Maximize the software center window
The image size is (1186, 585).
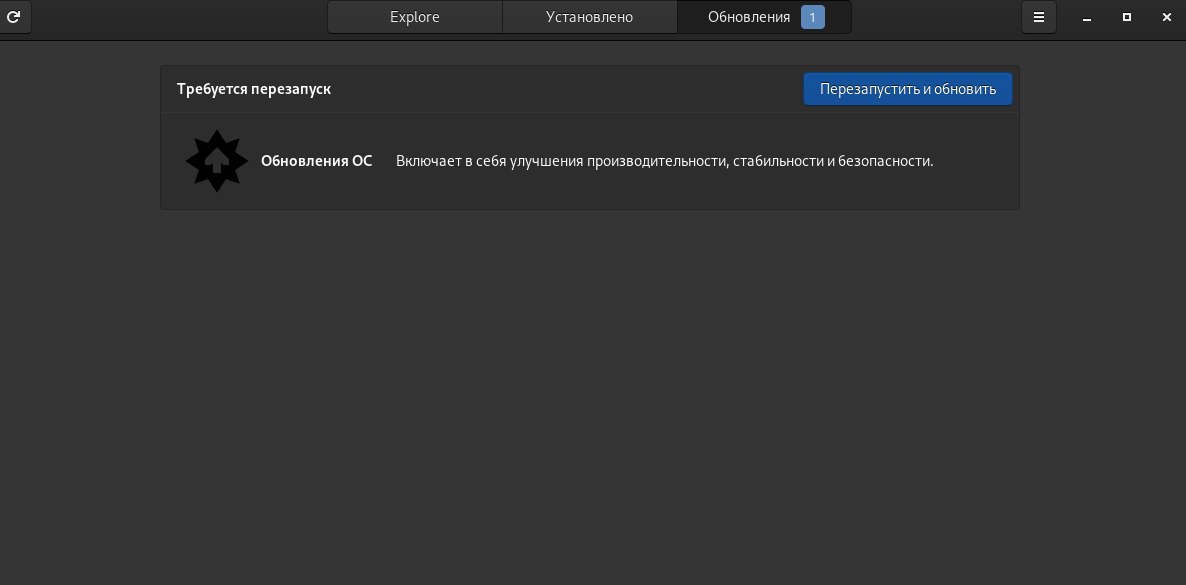click(1127, 17)
